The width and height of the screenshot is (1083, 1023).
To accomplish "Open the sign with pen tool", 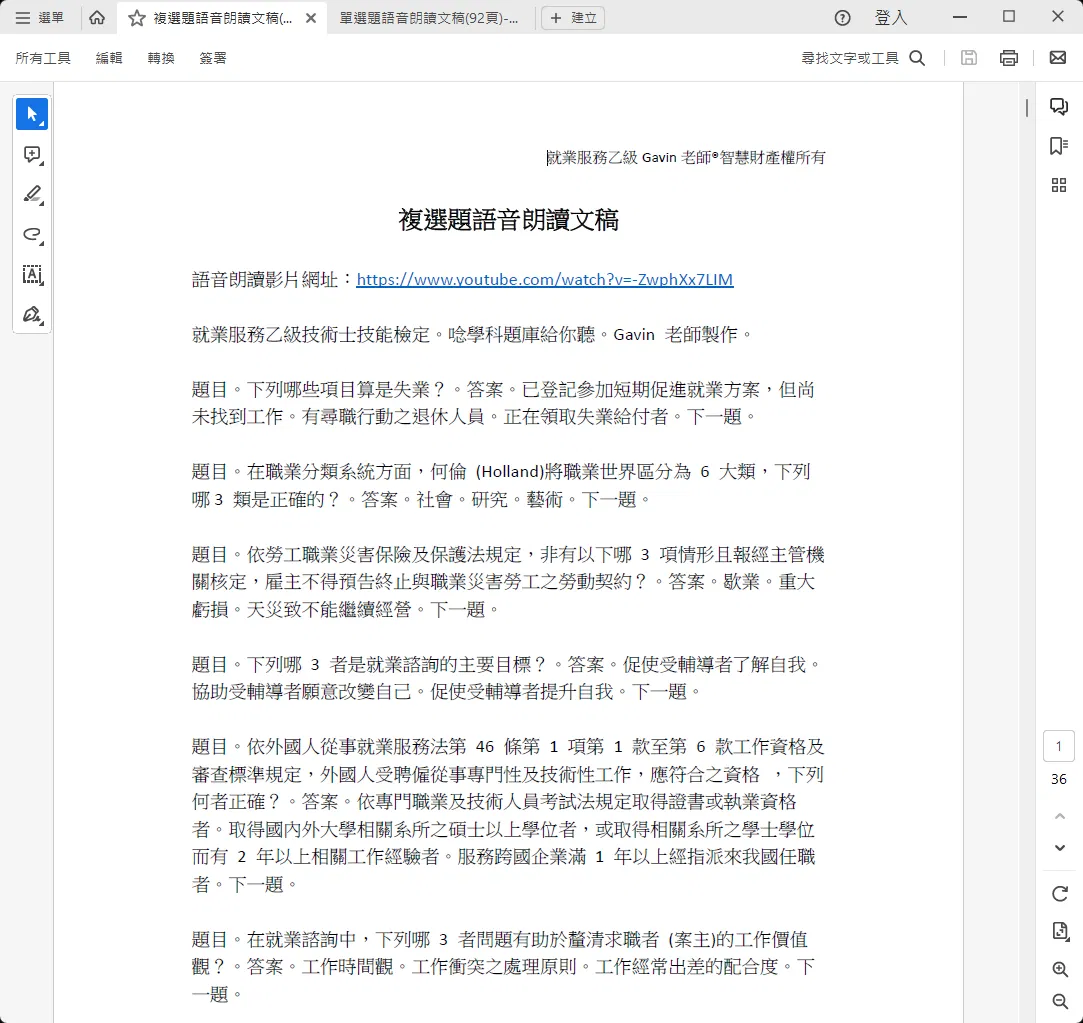I will (x=32, y=315).
